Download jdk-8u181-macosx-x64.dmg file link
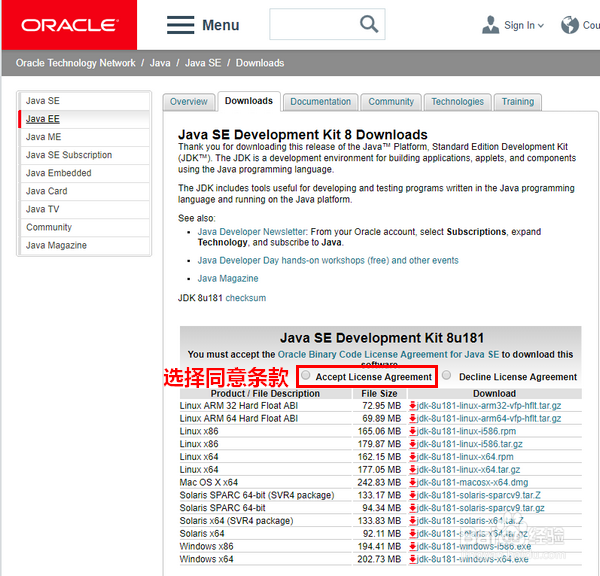 click(x=473, y=482)
